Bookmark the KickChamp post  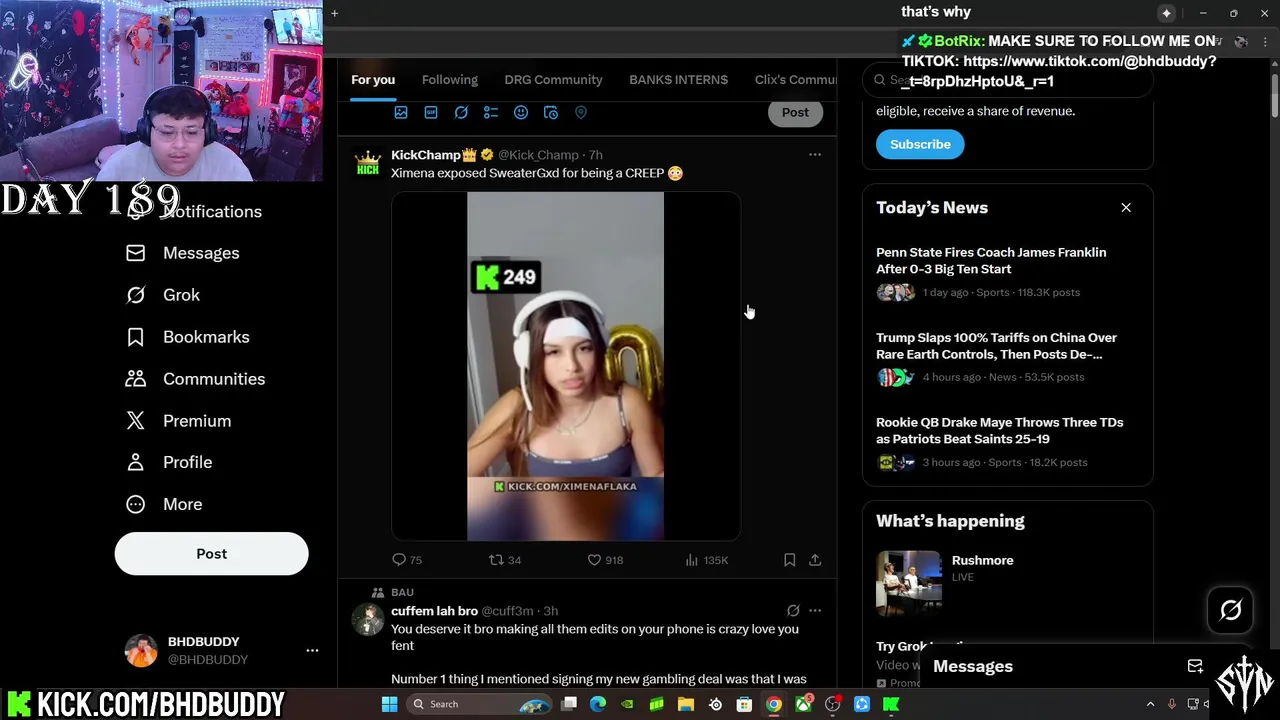click(x=789, y=560)
